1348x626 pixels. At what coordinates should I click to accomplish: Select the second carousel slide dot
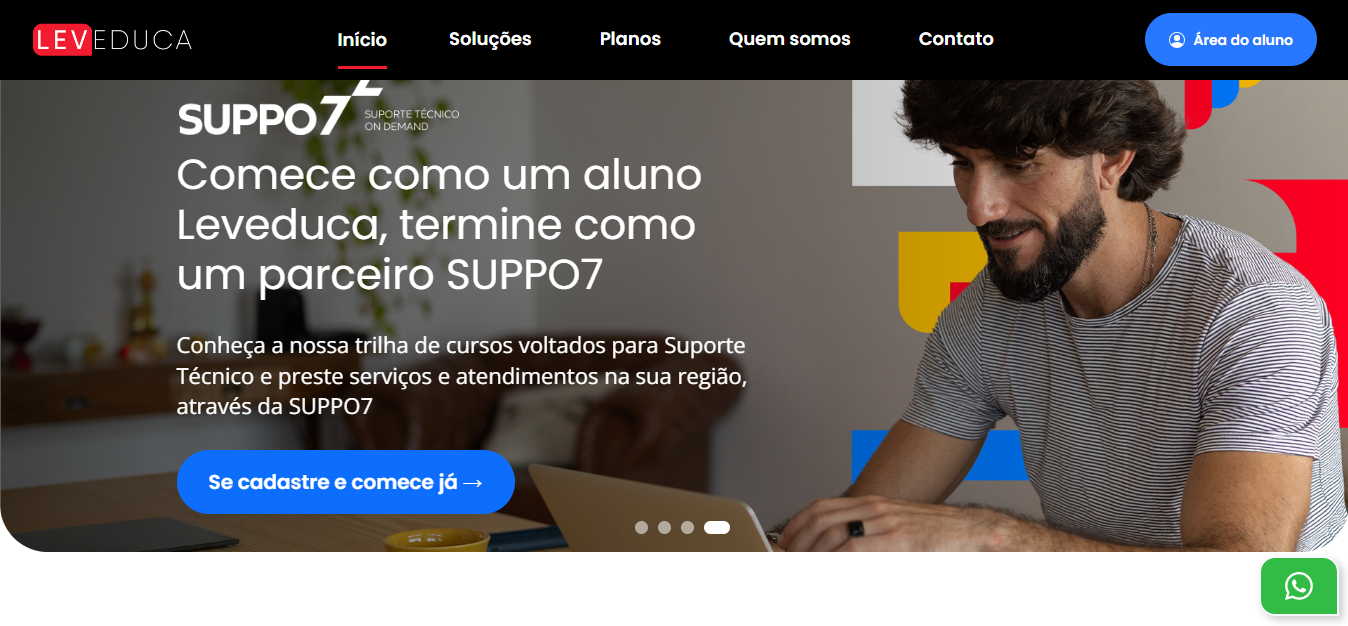coord(664,528)
